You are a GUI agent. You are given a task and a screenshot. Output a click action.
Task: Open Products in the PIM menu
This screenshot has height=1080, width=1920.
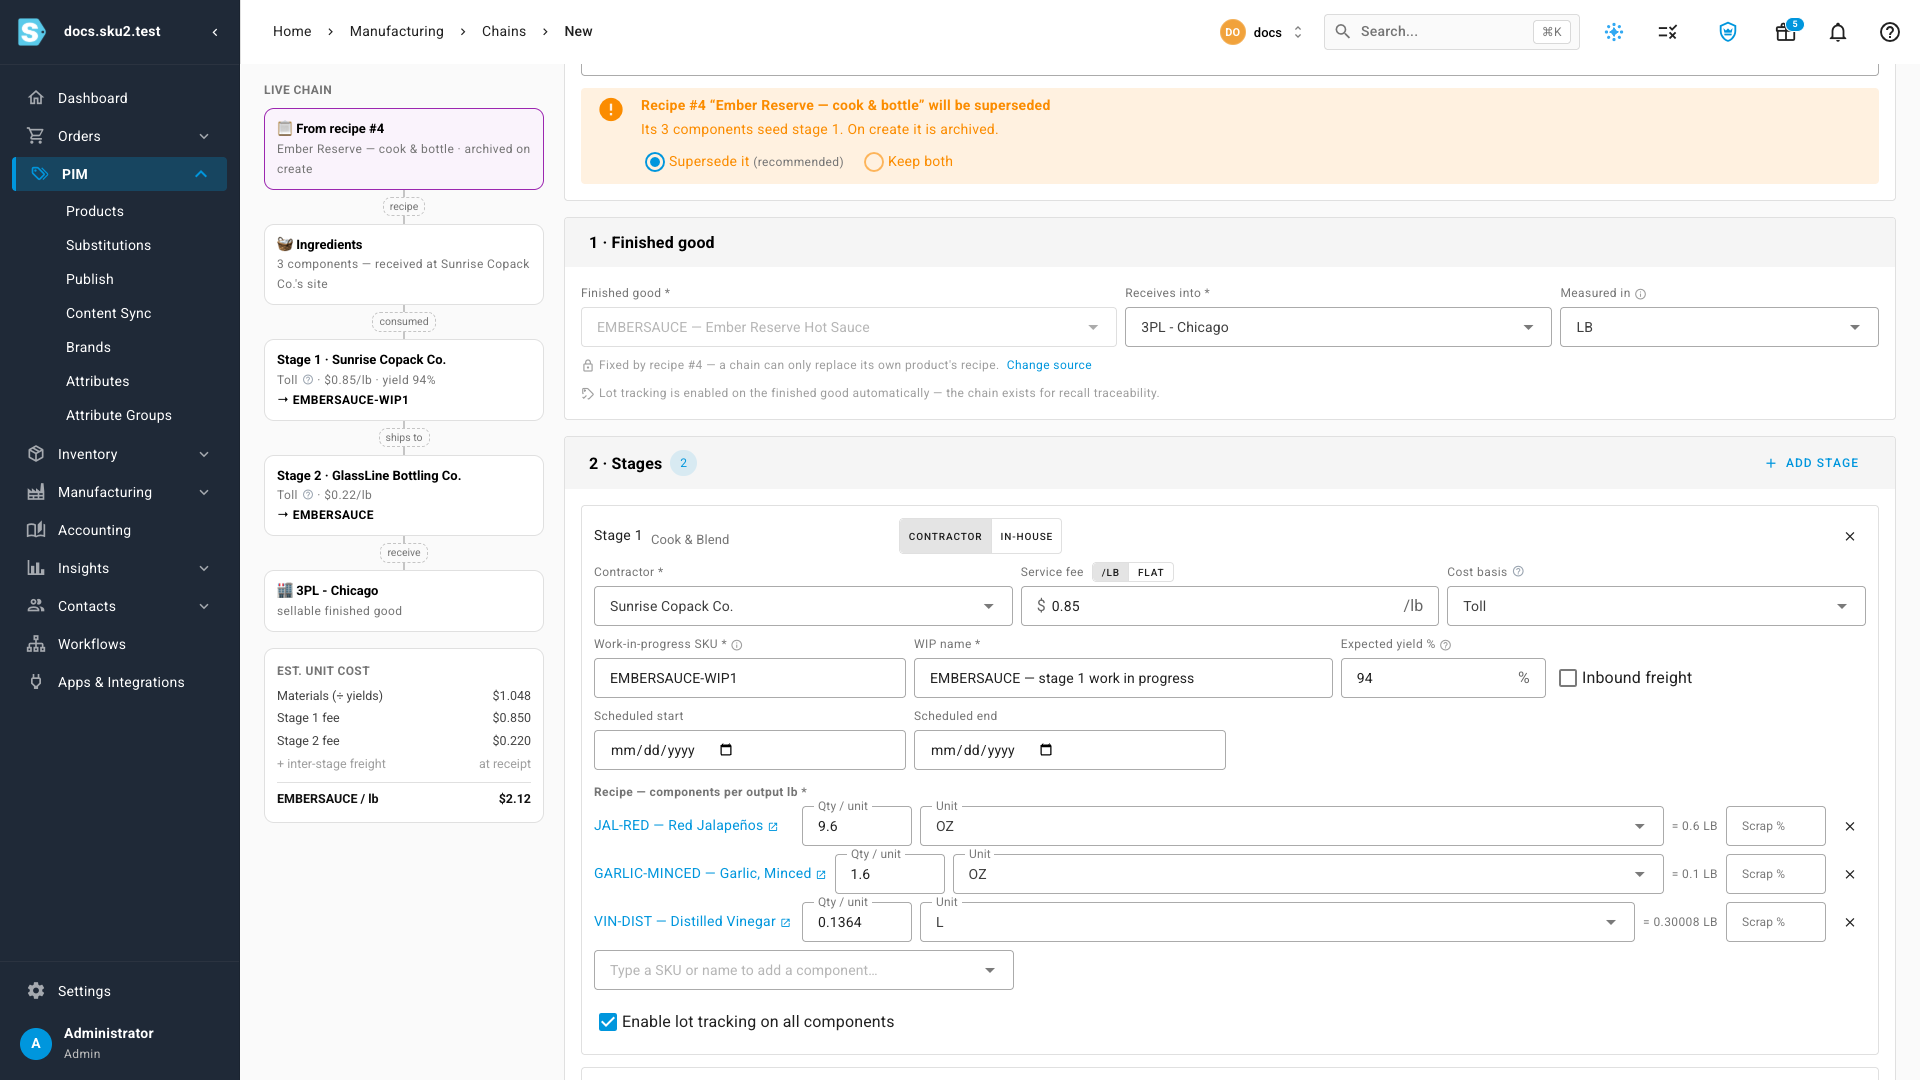click(95, 211)
